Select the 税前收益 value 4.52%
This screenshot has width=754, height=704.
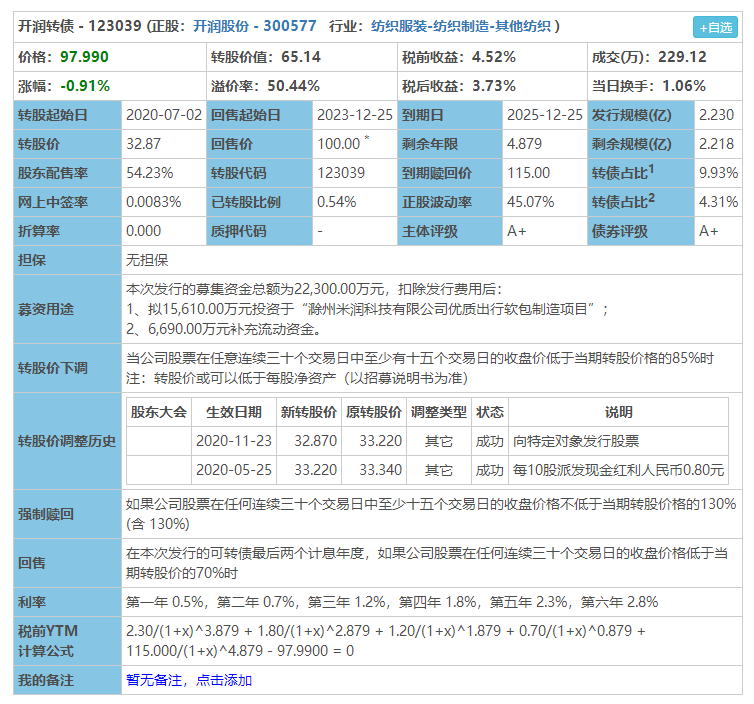coord(493,57)
